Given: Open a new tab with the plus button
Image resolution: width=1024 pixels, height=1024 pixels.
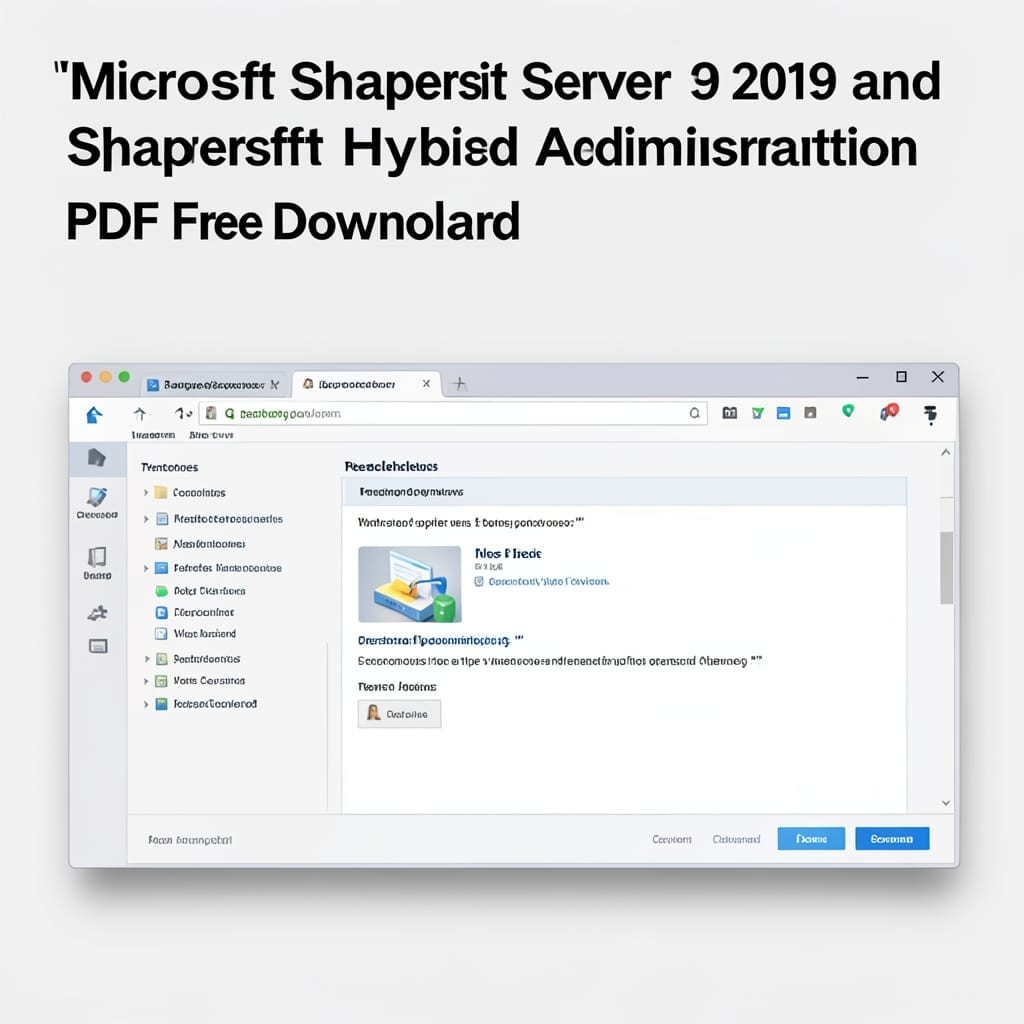Looking at the screenshot, I should 460,384.
